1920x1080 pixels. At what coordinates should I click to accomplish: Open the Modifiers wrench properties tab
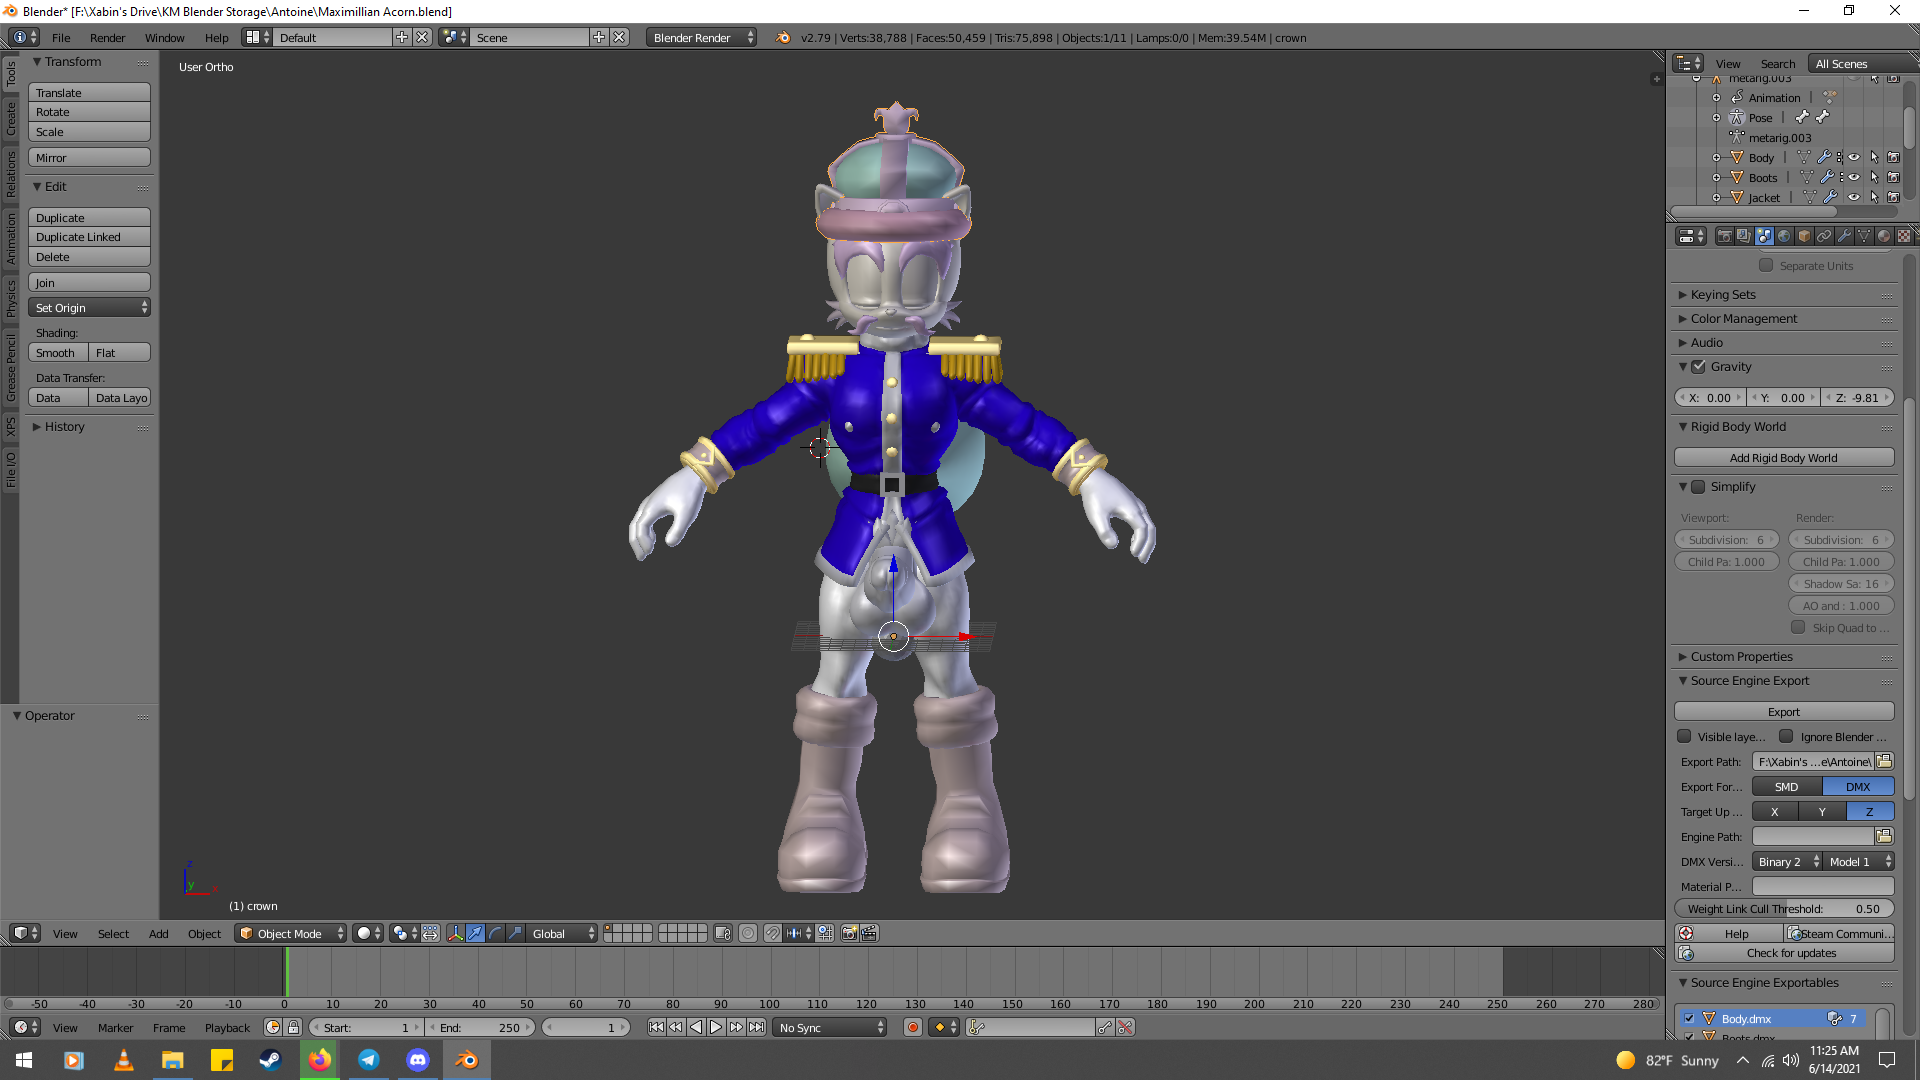click(1844, 236)
